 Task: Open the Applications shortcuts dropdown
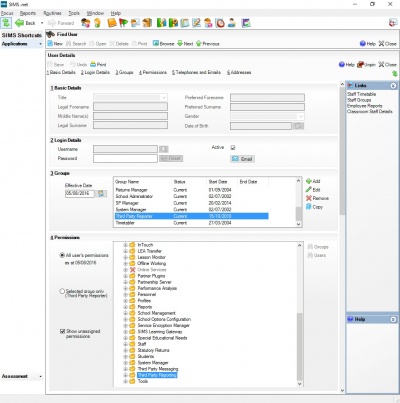pyautogui.click(x=40, y=44)
